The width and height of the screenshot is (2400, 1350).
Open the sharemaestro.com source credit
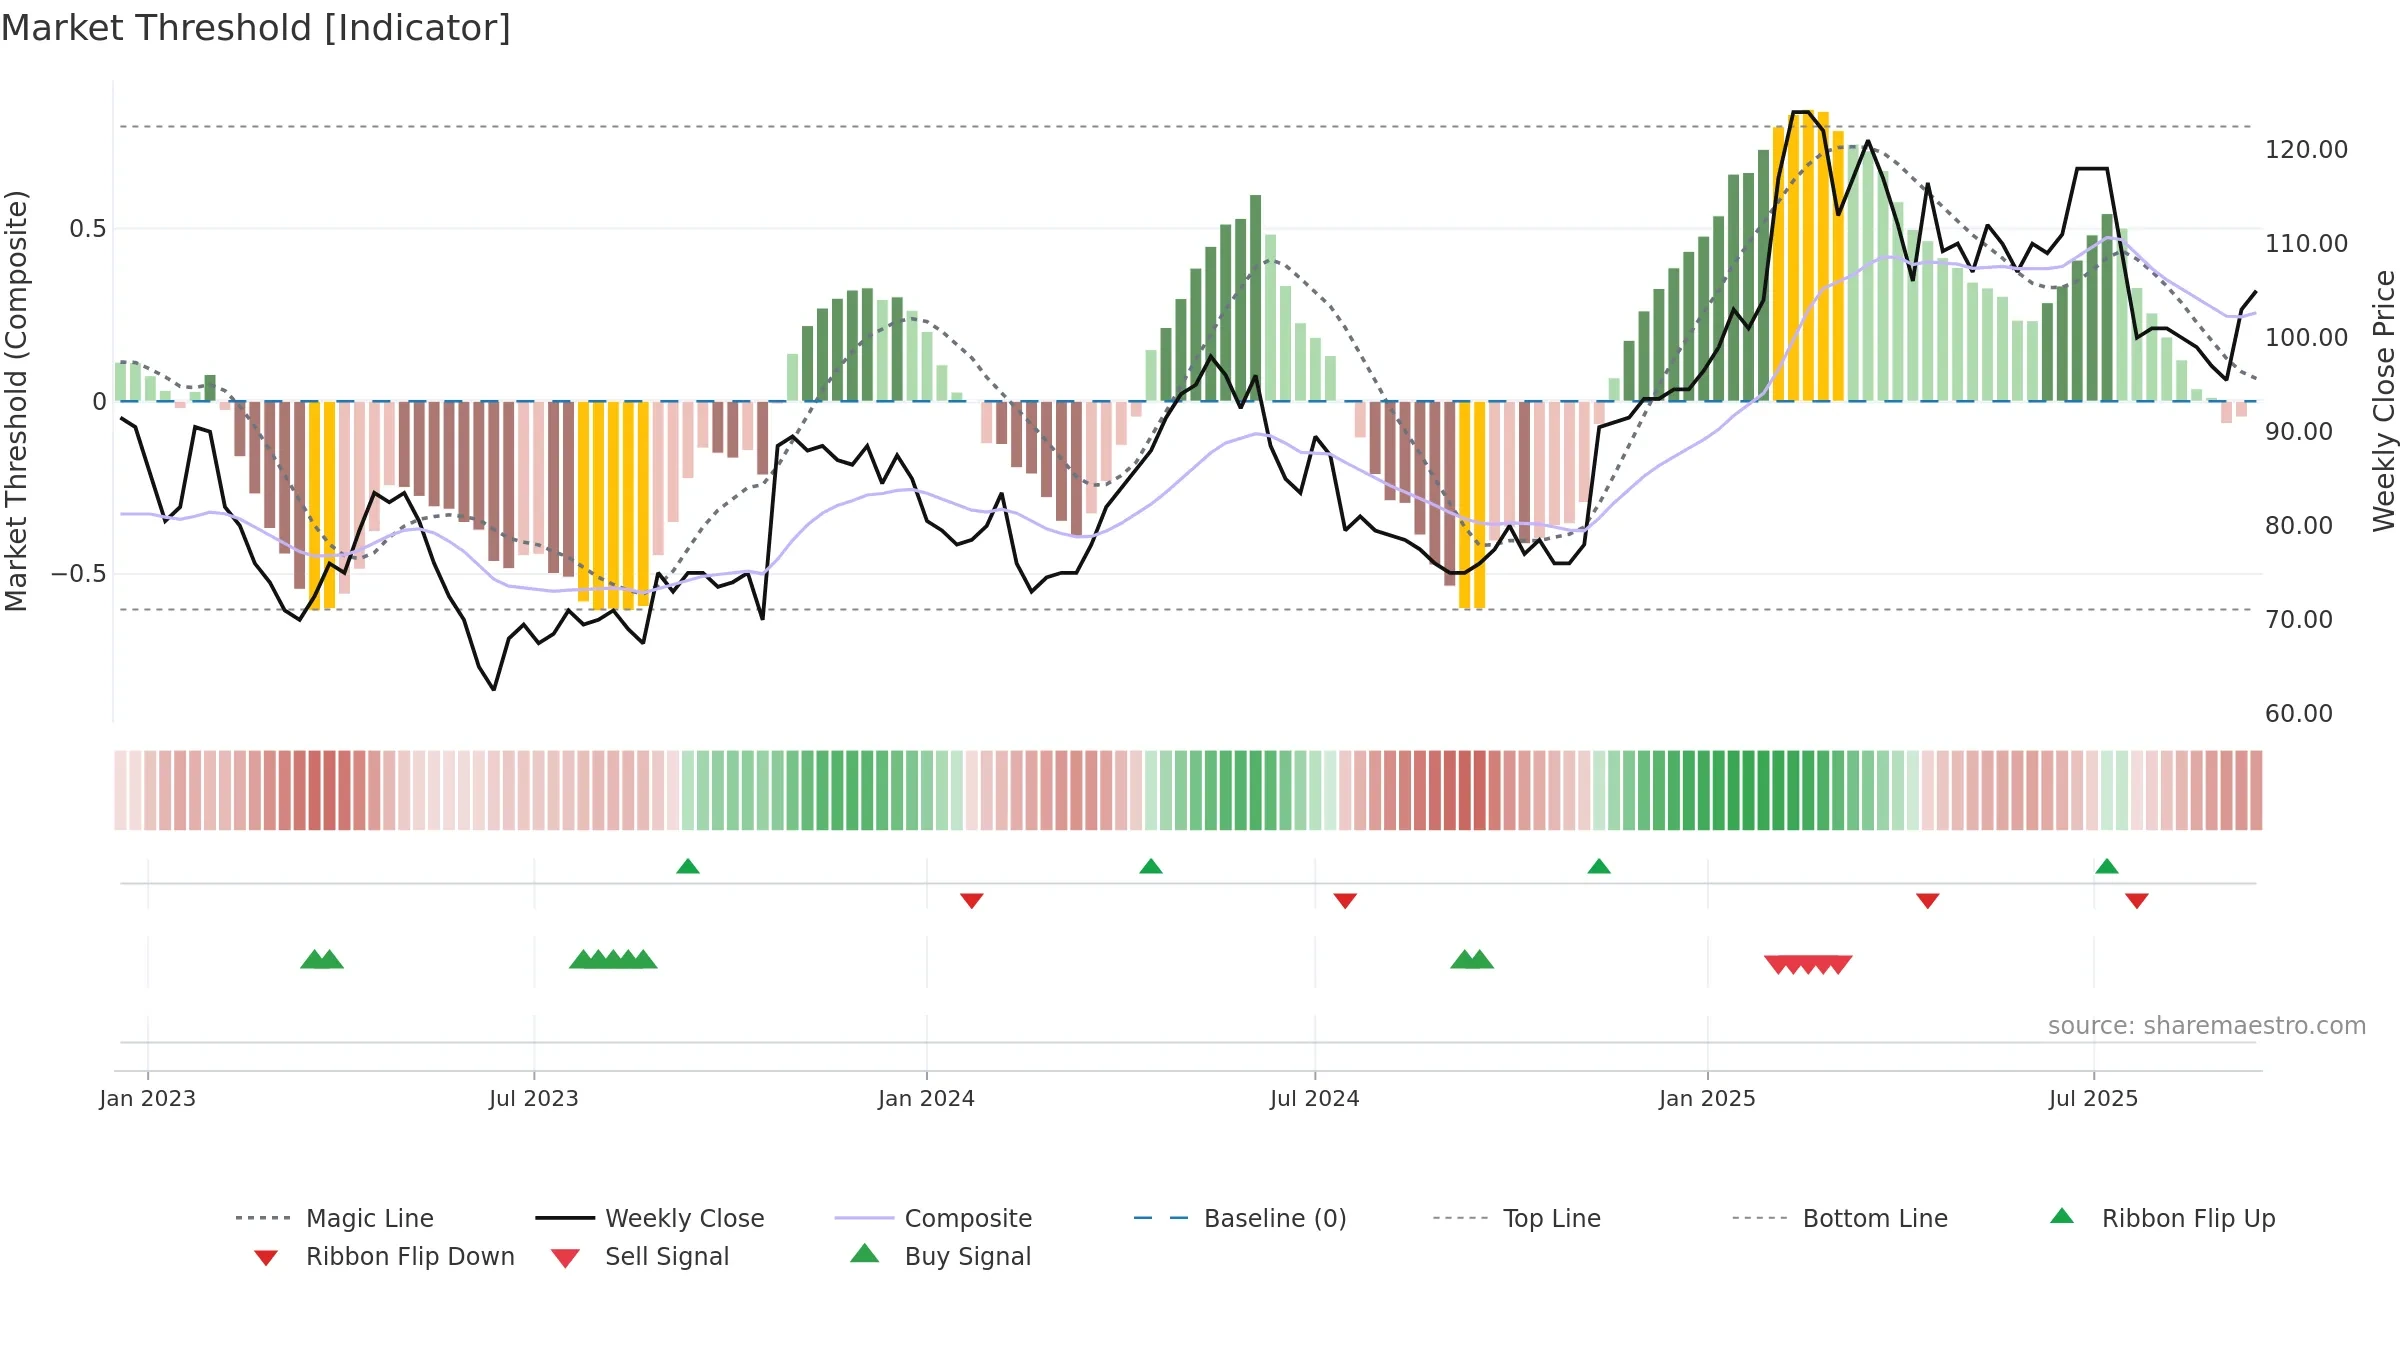coord(2207,1026)
